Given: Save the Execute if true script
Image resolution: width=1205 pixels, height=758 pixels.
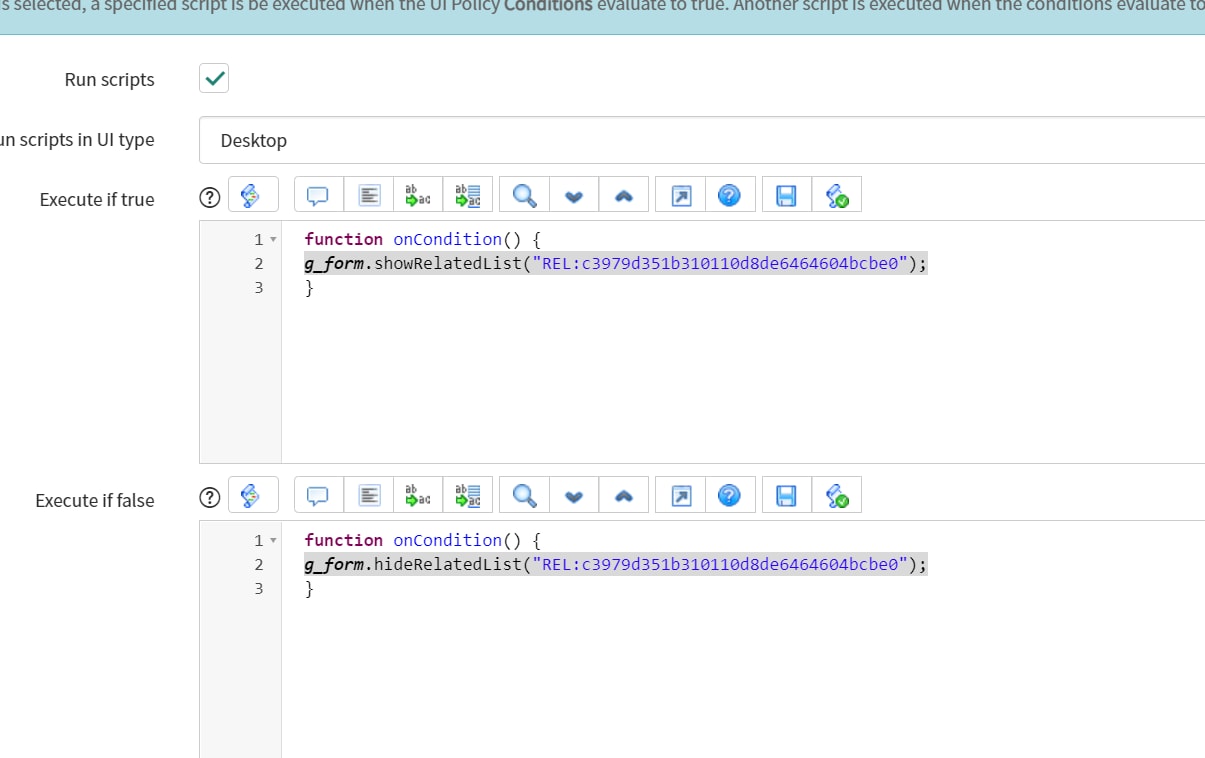Looking at the screenshot, I should click(785, 194).
